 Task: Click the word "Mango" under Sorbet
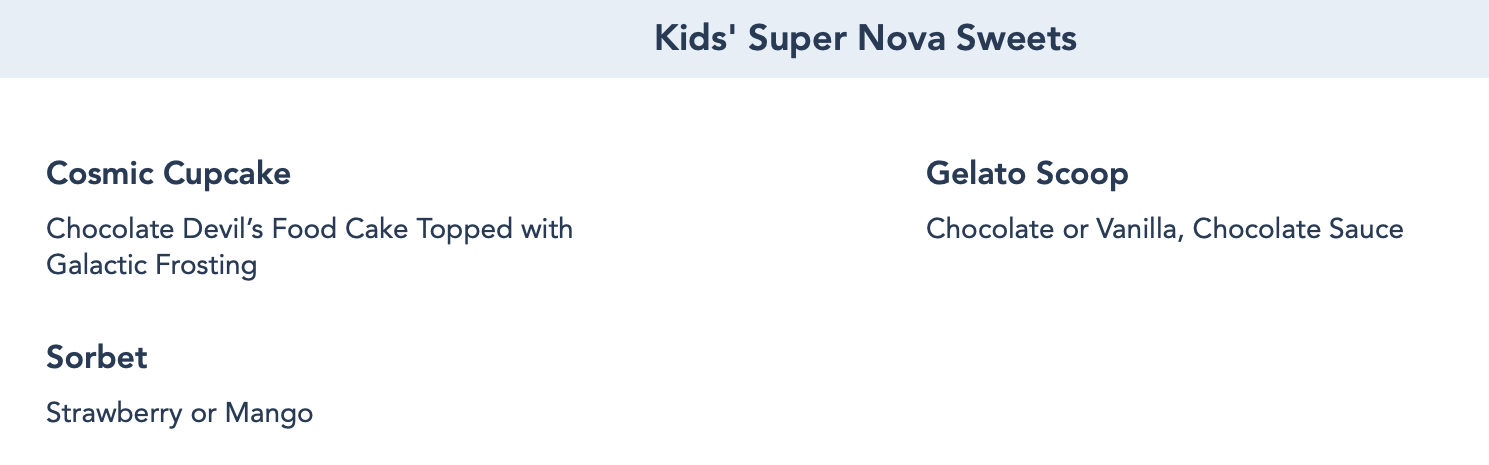[269, 413]
